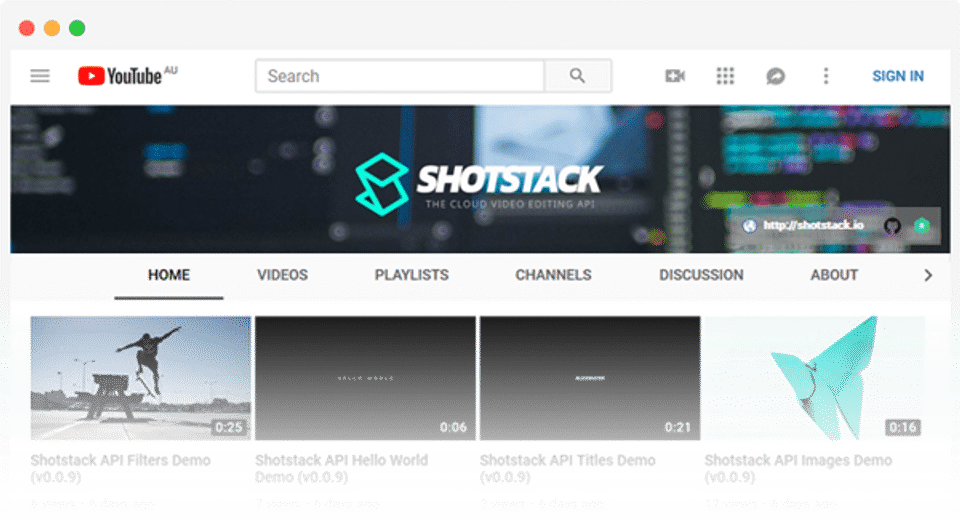Image resolution: width=960 pixels, height=528 pixels.
Task: Open Shotstack API Images Demo title
Action: (x=798, y=469)
